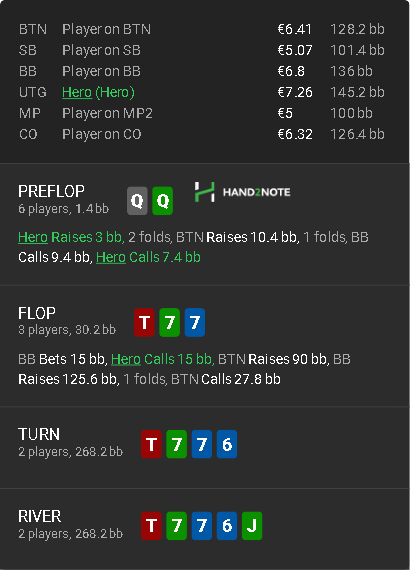410x570 pixels.
Task: Click the 145.2 bb Hero stack value
Action: [357, 92]
